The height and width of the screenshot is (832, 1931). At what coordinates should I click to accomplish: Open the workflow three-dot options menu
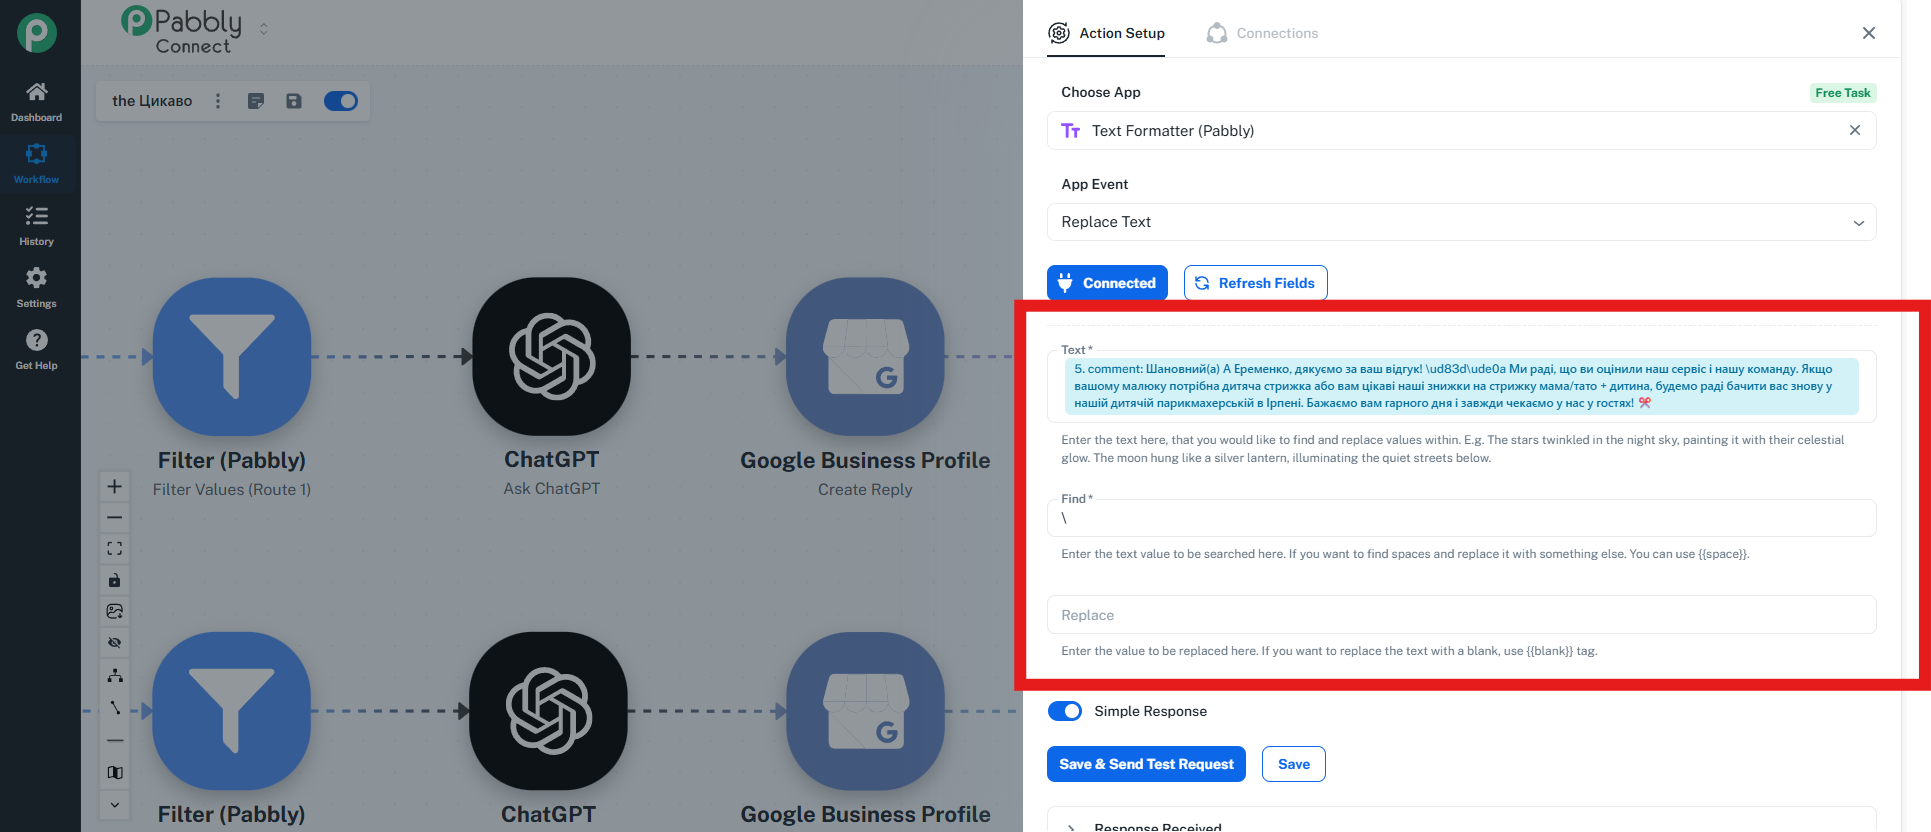(x=218, y=101)
